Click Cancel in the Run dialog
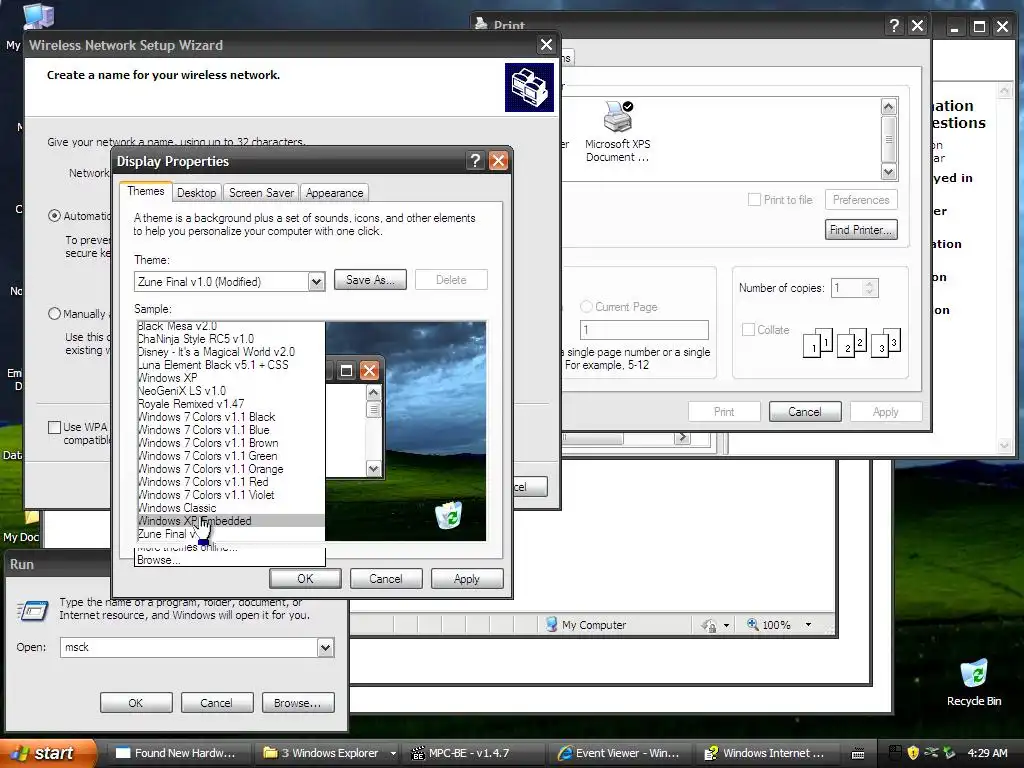The height and width of the screenshot is (768, 1024). [216, 703]
